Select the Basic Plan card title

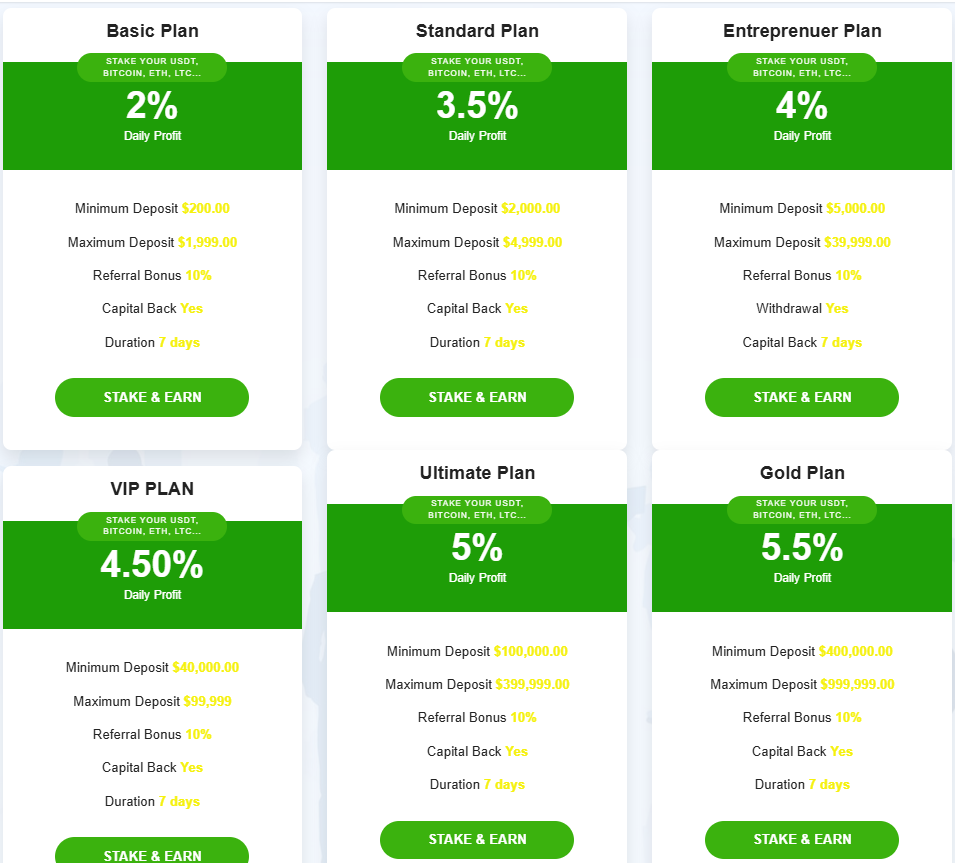point(151,31)
